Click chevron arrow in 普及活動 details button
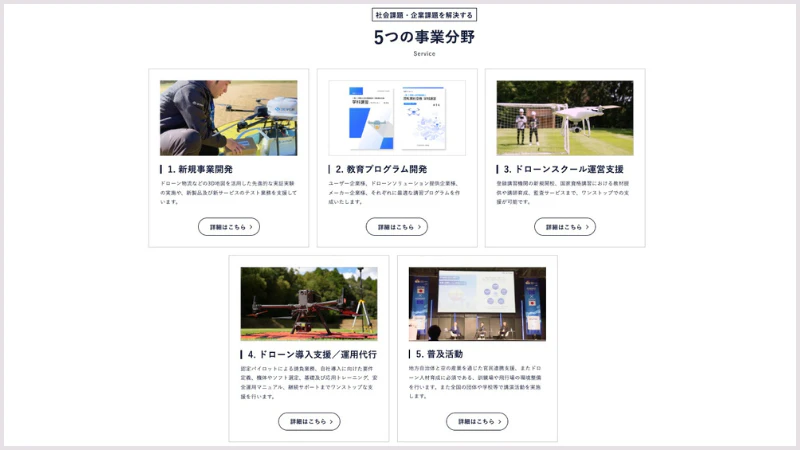Viewport: 800px width, 450px height. click(499, 421)
